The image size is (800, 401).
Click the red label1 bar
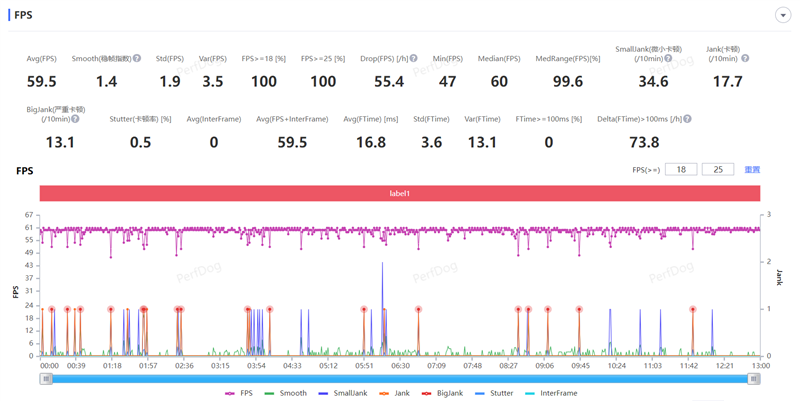[400, 193]
